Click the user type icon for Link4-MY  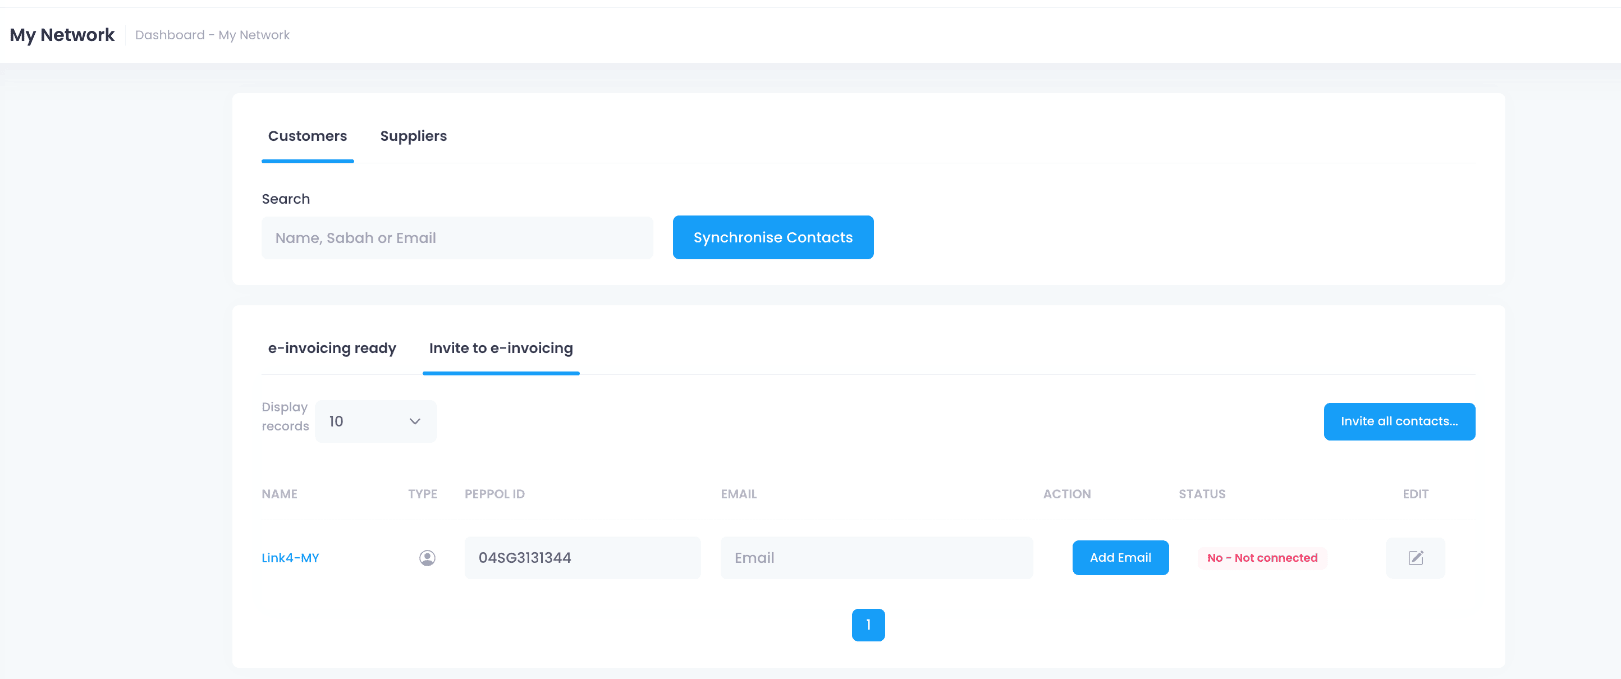[427, 558]
